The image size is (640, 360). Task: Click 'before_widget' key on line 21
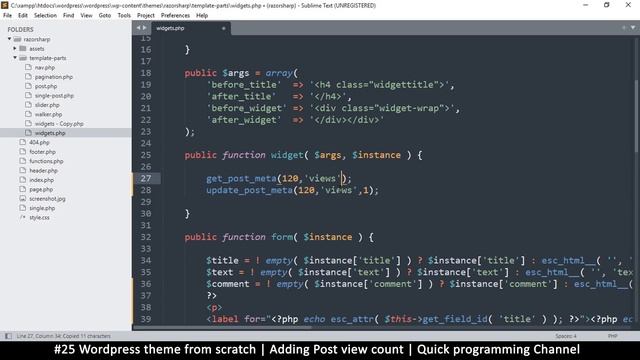pos(247,109)
